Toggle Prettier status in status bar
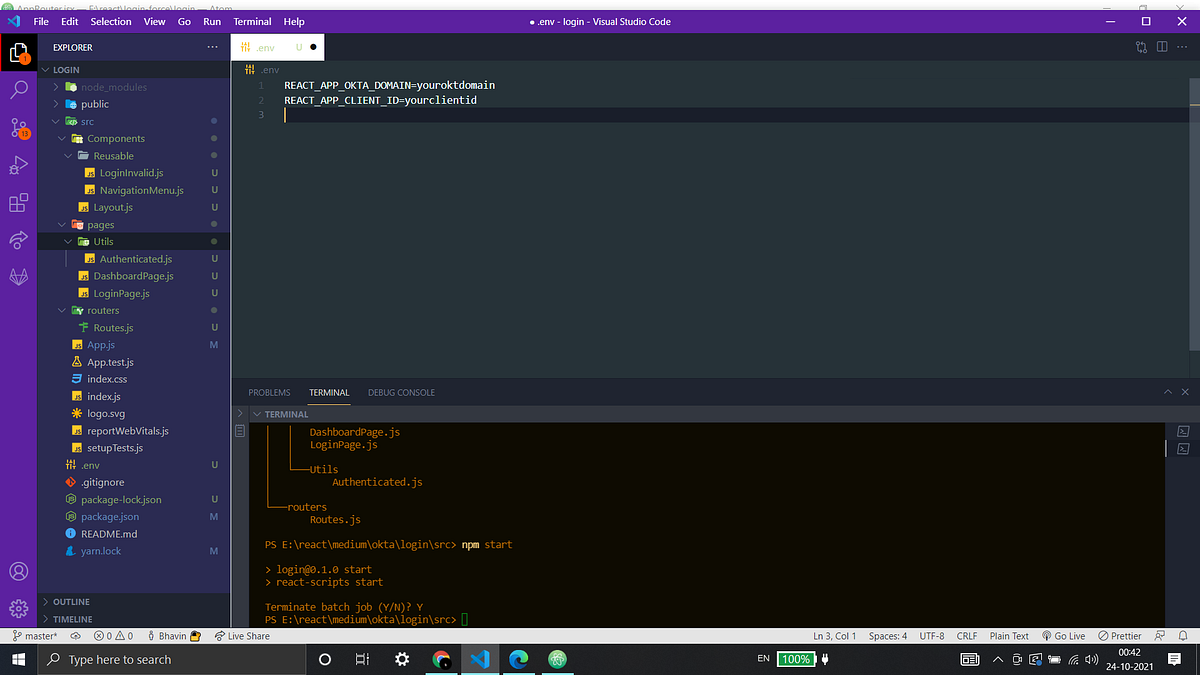 click(1119, 635)
